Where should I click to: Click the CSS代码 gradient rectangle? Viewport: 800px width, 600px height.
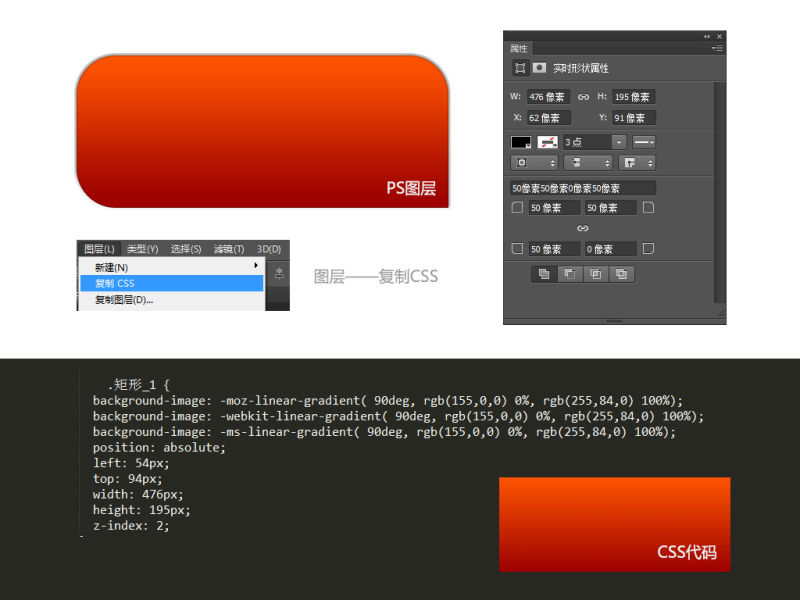[x=615, y=524]
